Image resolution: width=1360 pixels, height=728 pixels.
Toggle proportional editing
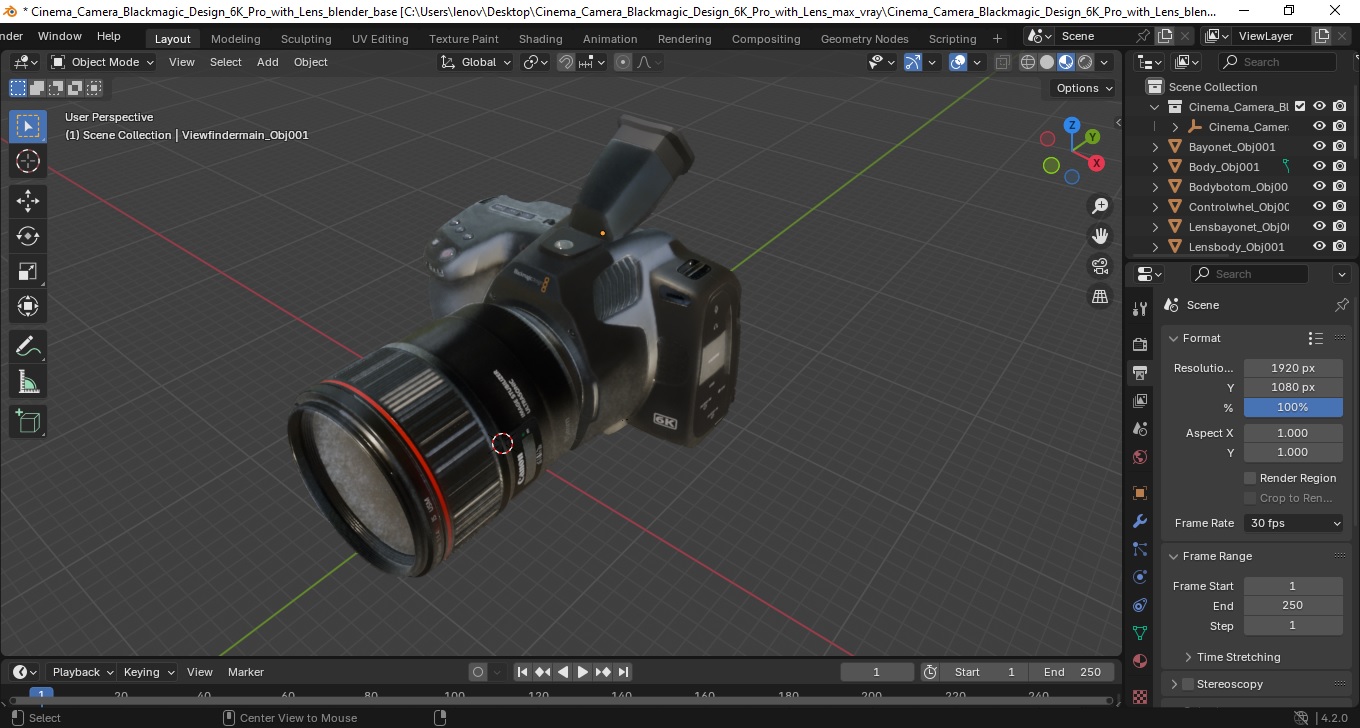coord(623,62)
